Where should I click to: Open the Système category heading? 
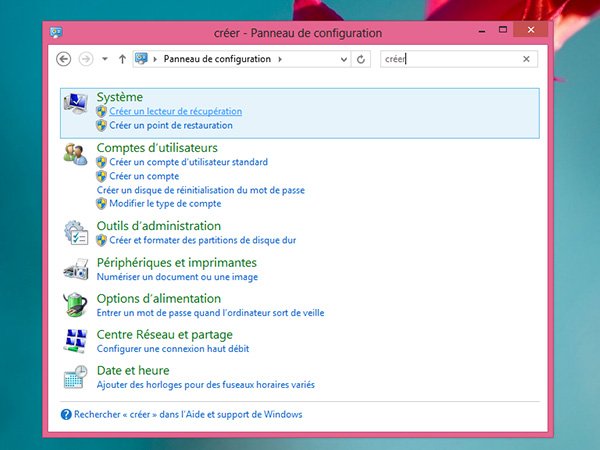pyautogui.click(x=120, y=97)
